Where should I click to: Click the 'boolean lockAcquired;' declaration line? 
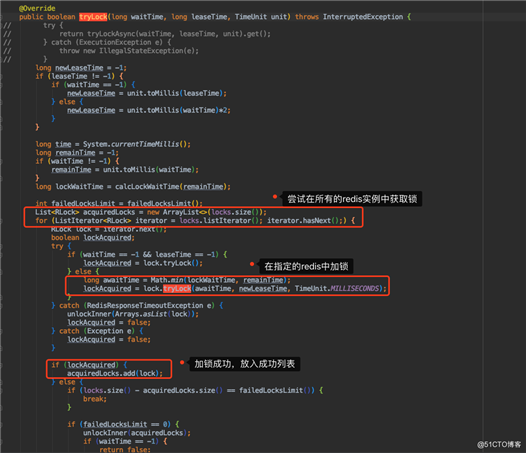click(93, 238)
